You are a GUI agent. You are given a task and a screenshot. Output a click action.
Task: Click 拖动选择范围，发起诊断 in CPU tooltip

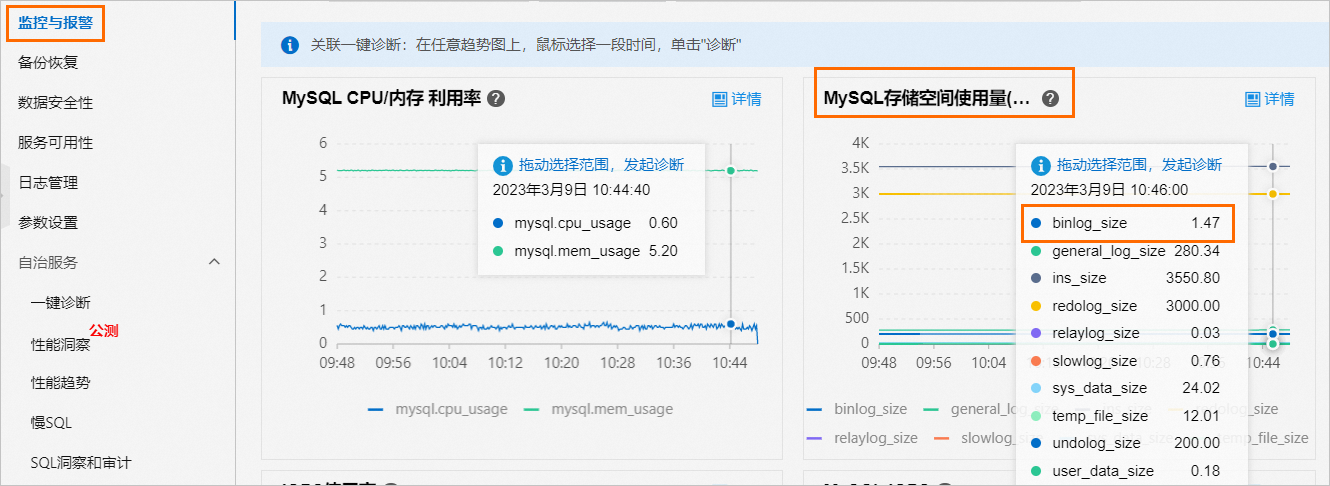tap(601, 165)
